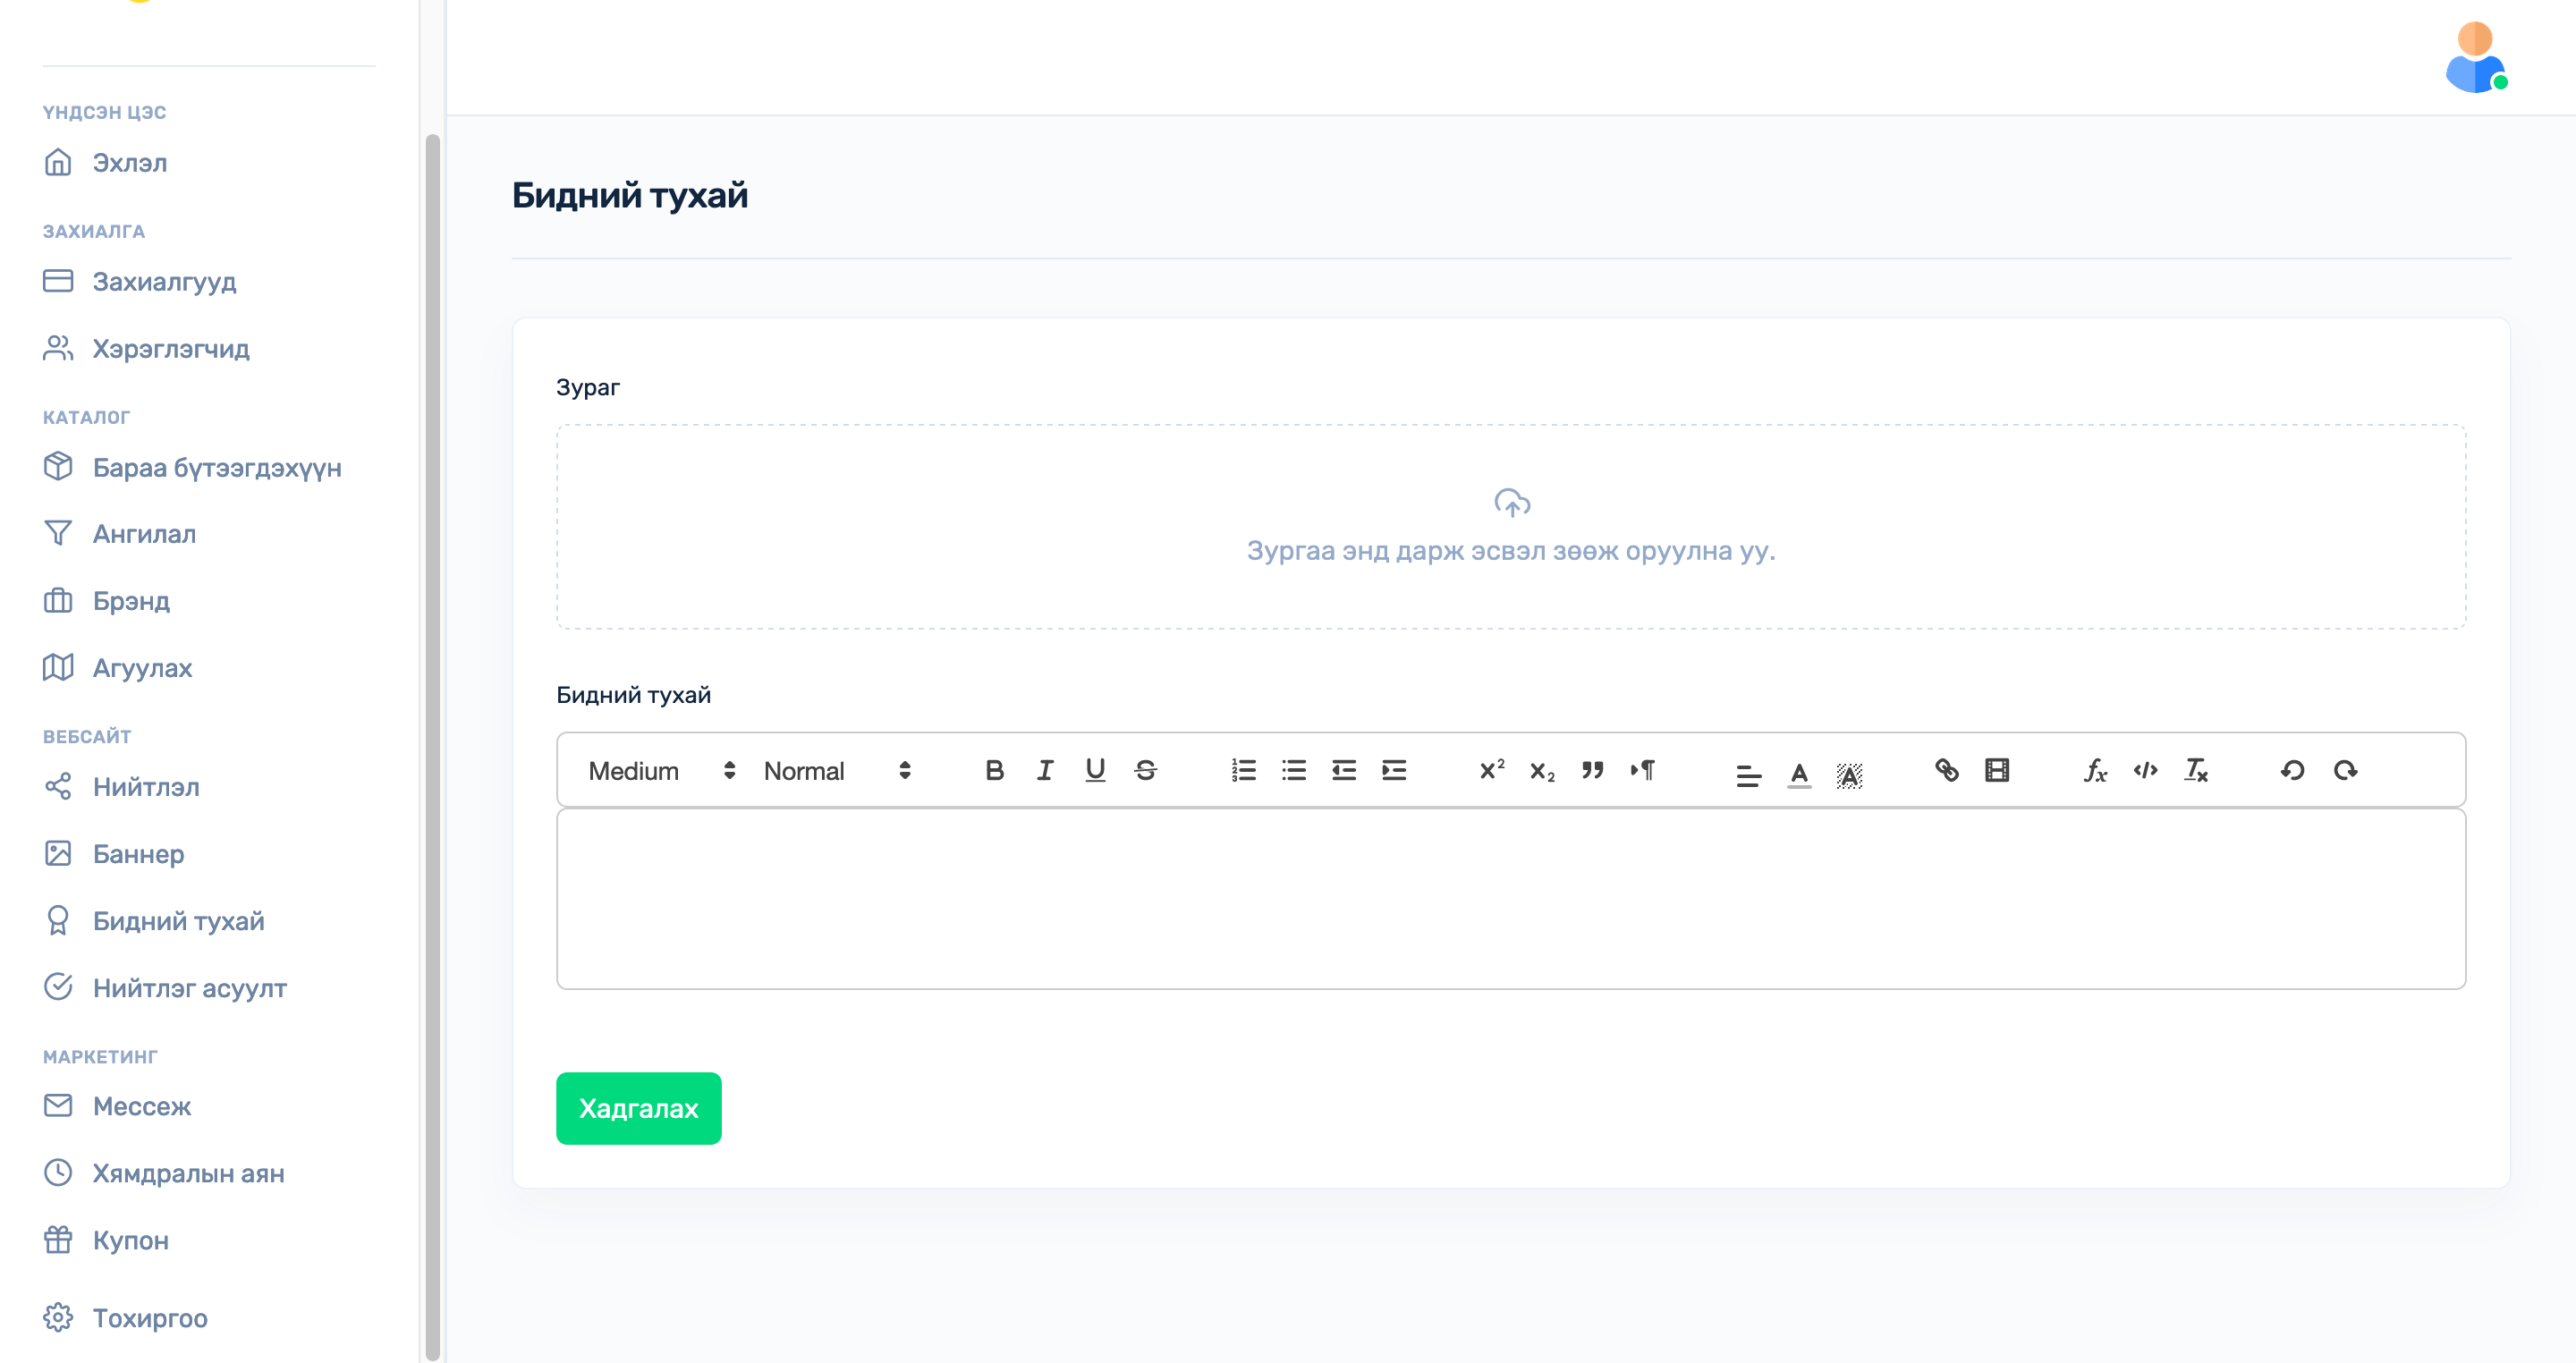Toggle italic formatting

(1044, 770)
